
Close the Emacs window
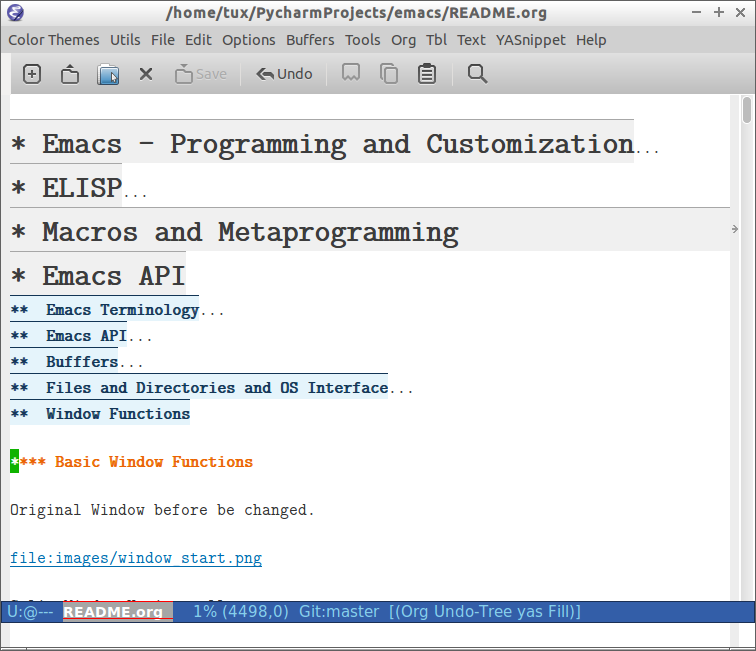pos(741,12)
